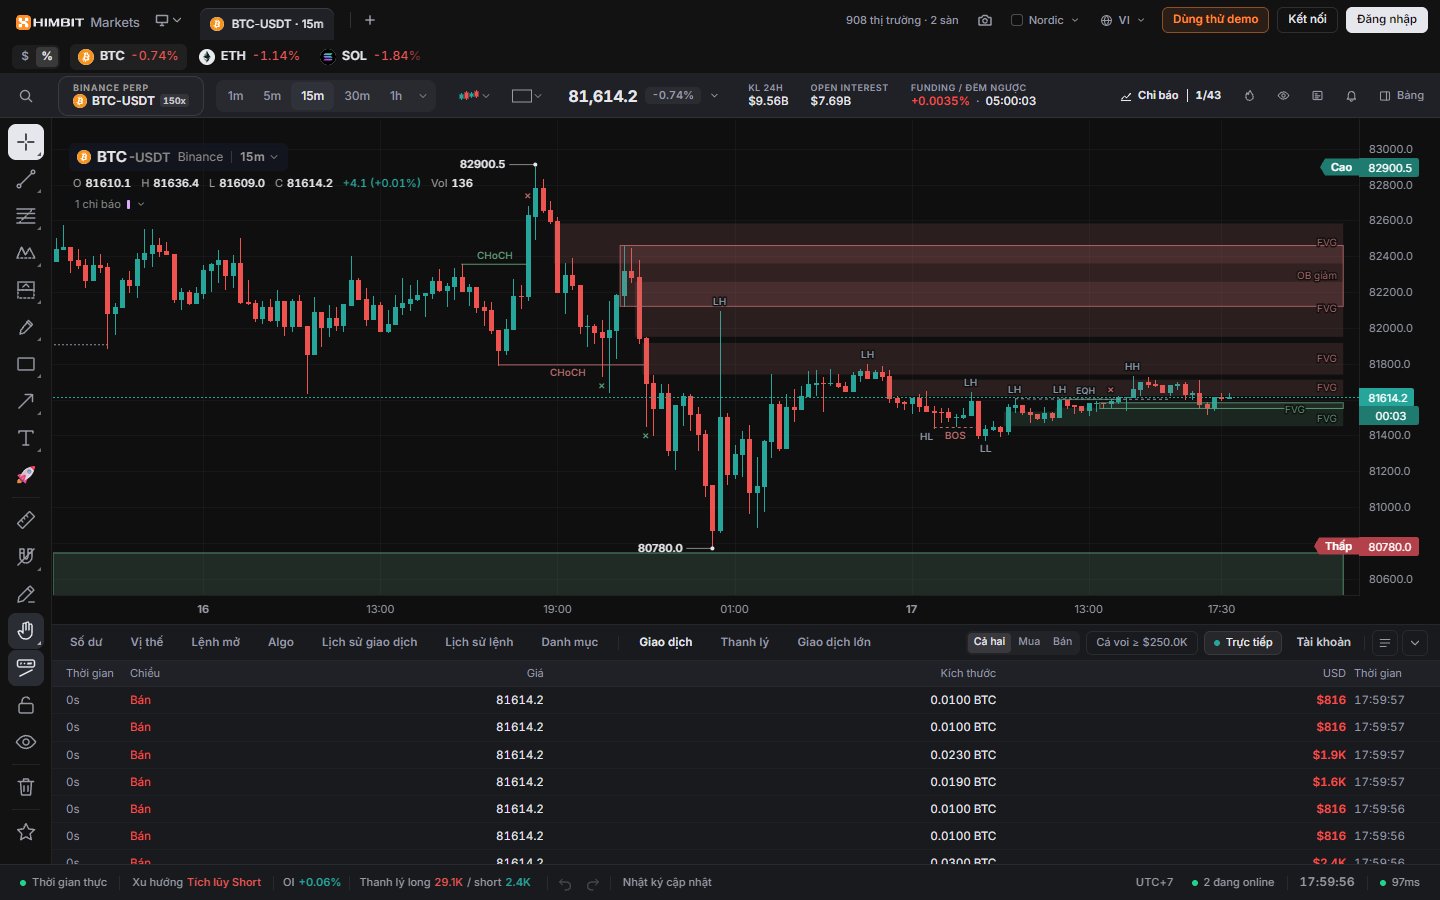Select the hand pan tool

click(26, 630)
